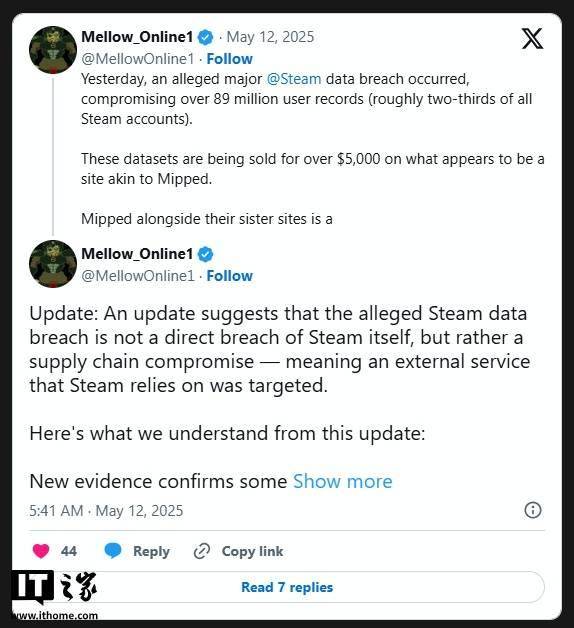Click the blue reply speech bubble icon

[113, 551]
